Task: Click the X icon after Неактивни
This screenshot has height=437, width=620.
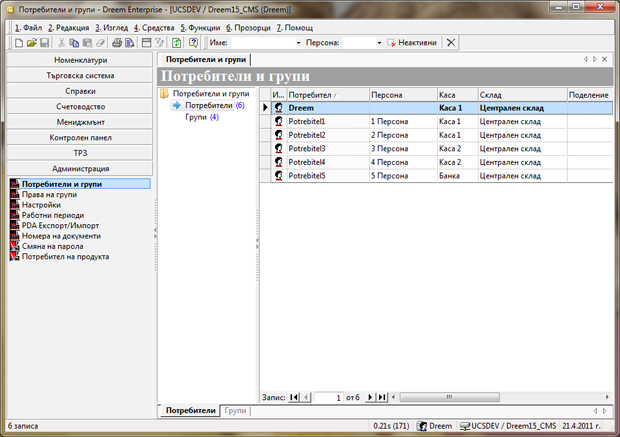Action: [x=451, y=43]
